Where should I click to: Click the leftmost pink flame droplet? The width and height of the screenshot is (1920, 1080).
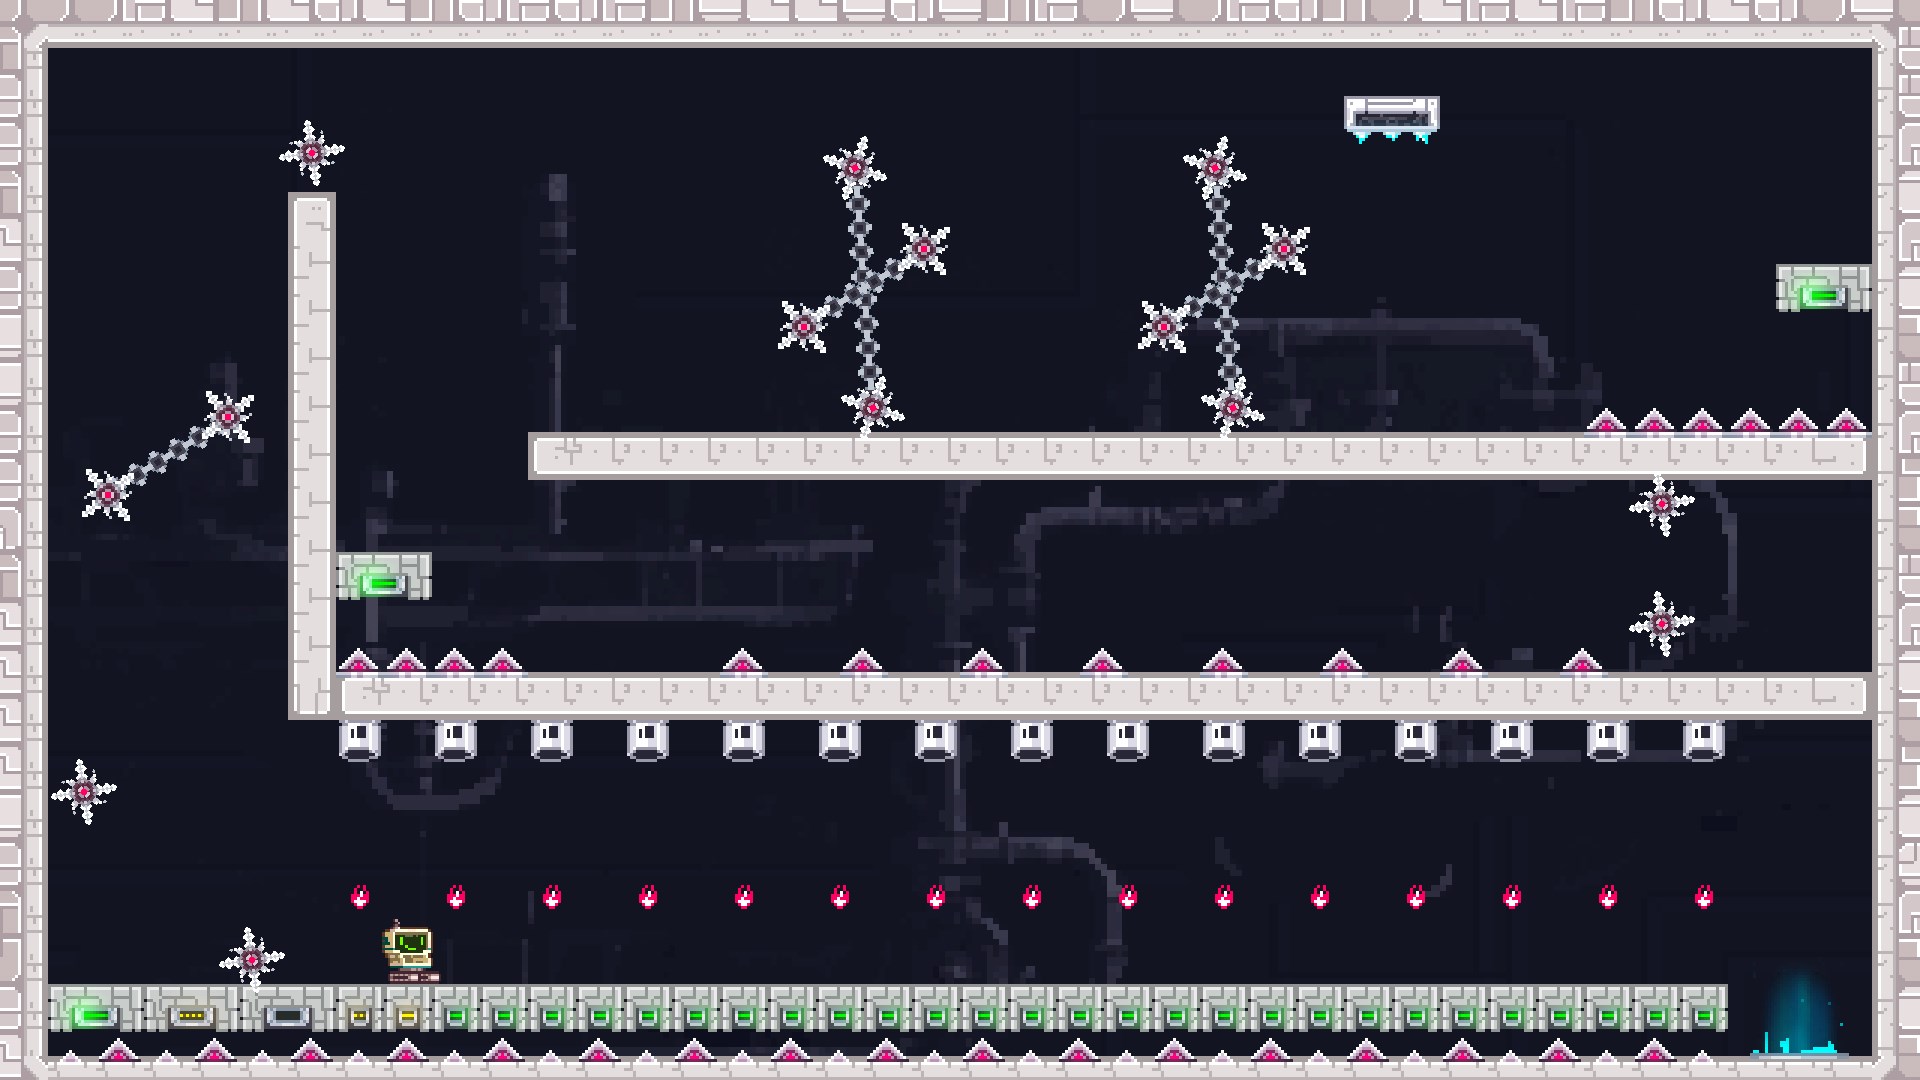pyautogui.click(x=360, y=896)
